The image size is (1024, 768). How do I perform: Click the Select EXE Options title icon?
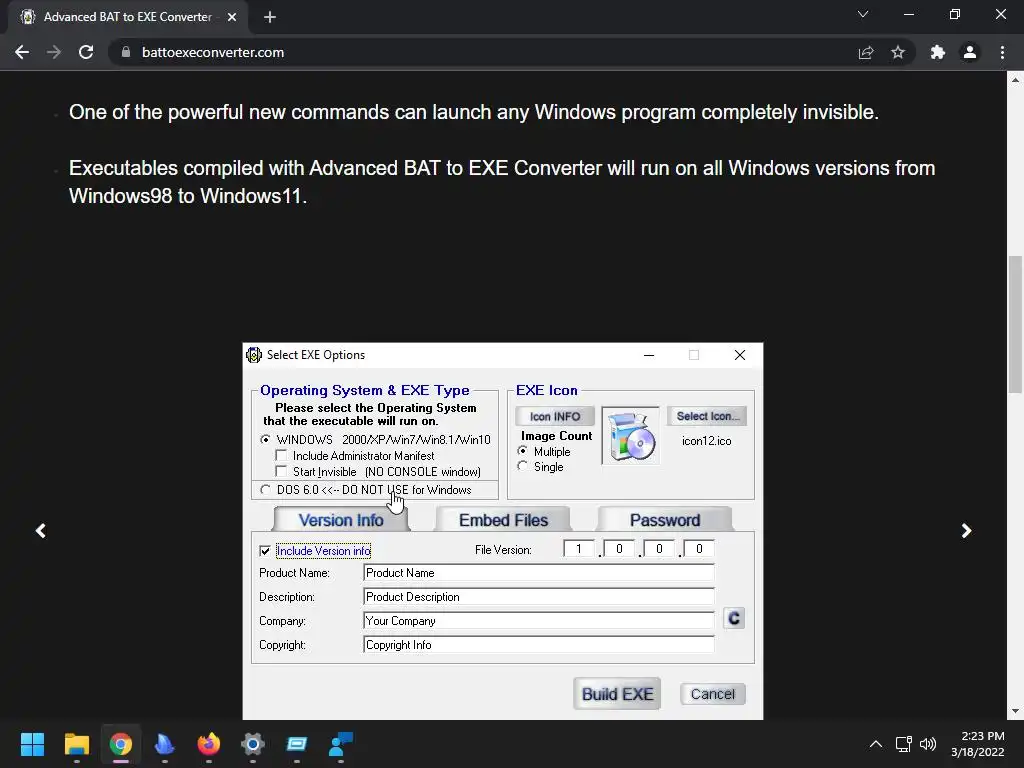pos(253,355)
